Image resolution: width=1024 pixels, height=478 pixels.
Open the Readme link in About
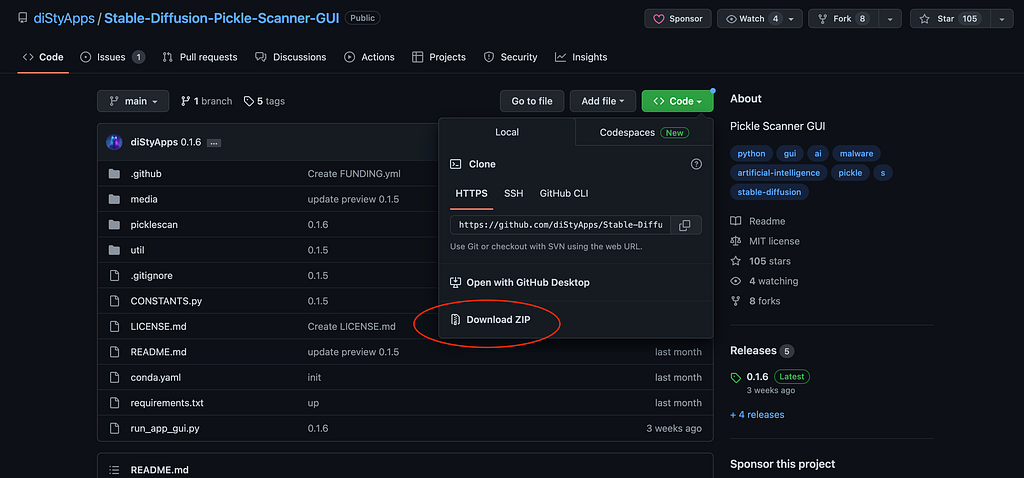tap(758, 221)
